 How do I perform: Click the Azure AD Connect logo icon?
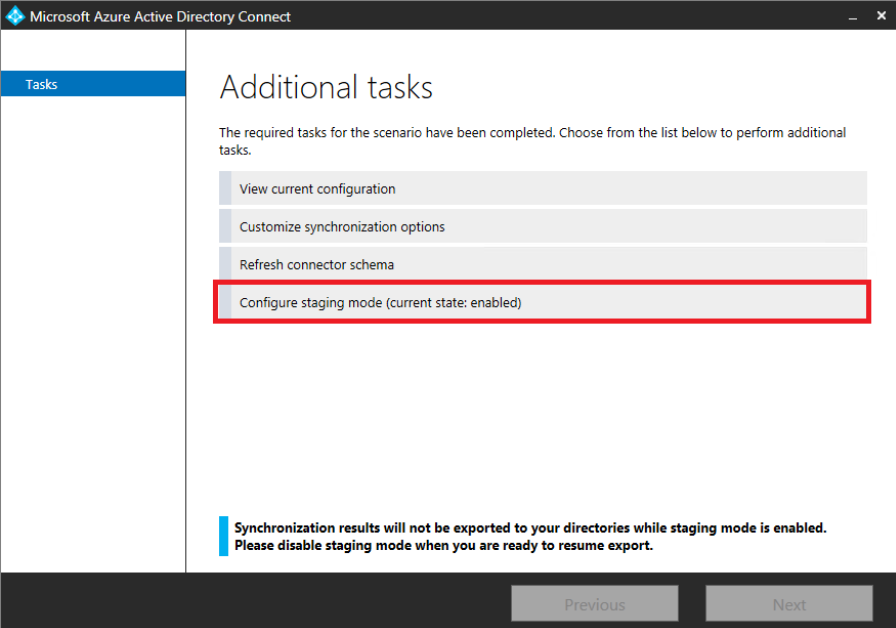[15, 16]
